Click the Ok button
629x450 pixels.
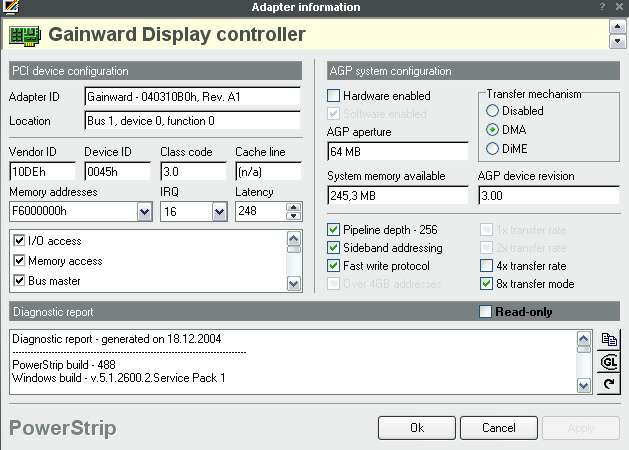click(417, 428)
